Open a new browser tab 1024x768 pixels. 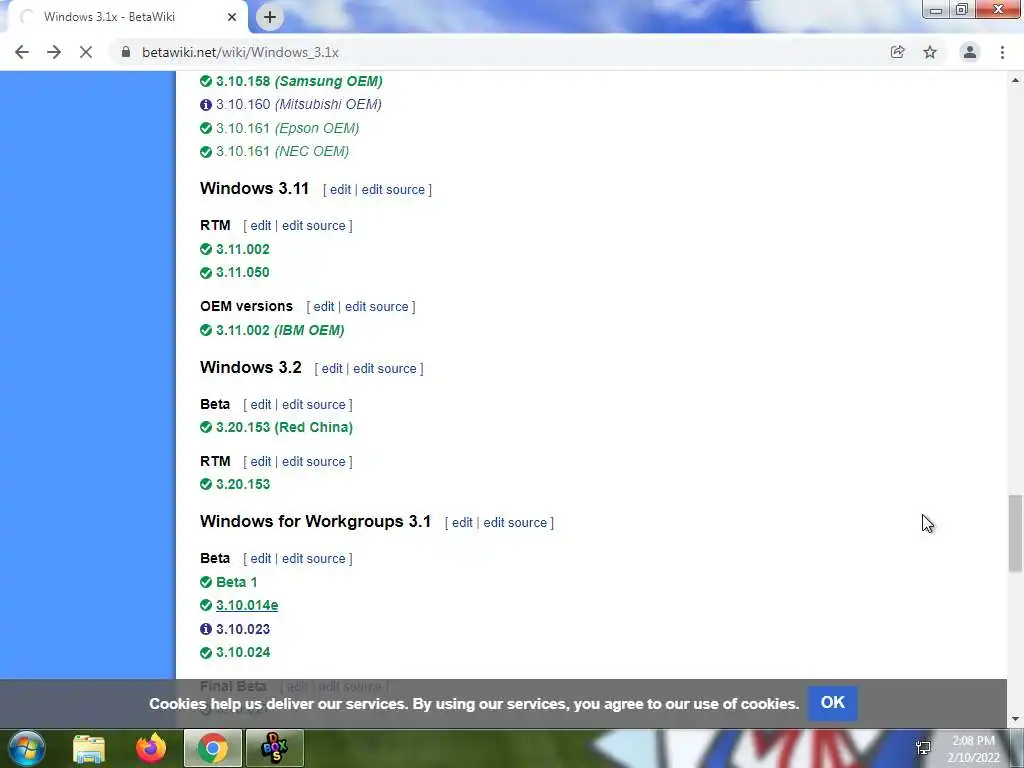270,17
